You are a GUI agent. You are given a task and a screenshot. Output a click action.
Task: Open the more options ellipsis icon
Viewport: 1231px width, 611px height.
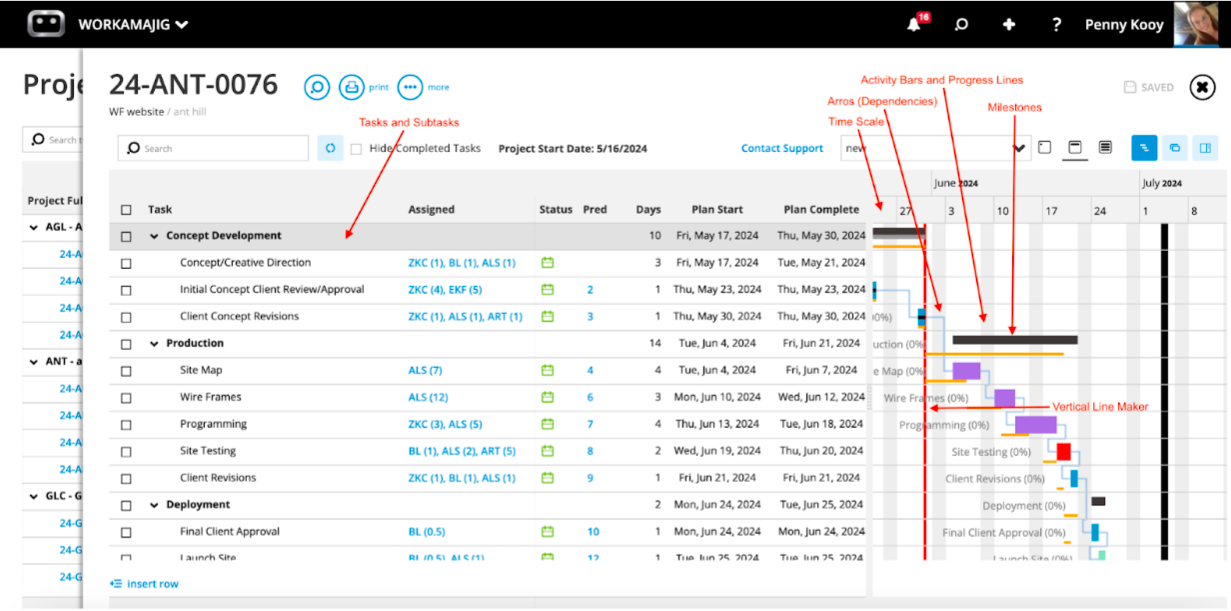pos(410,87)
